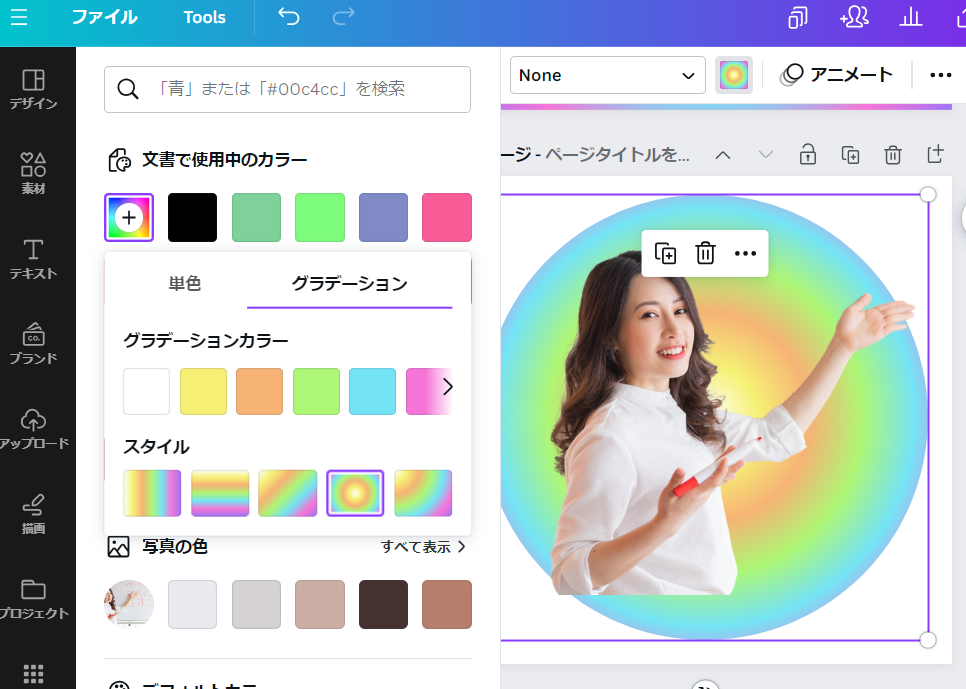Open the テキスト sidebar panel
Viewport: 966px width, 689px height.
coord(33,259)
